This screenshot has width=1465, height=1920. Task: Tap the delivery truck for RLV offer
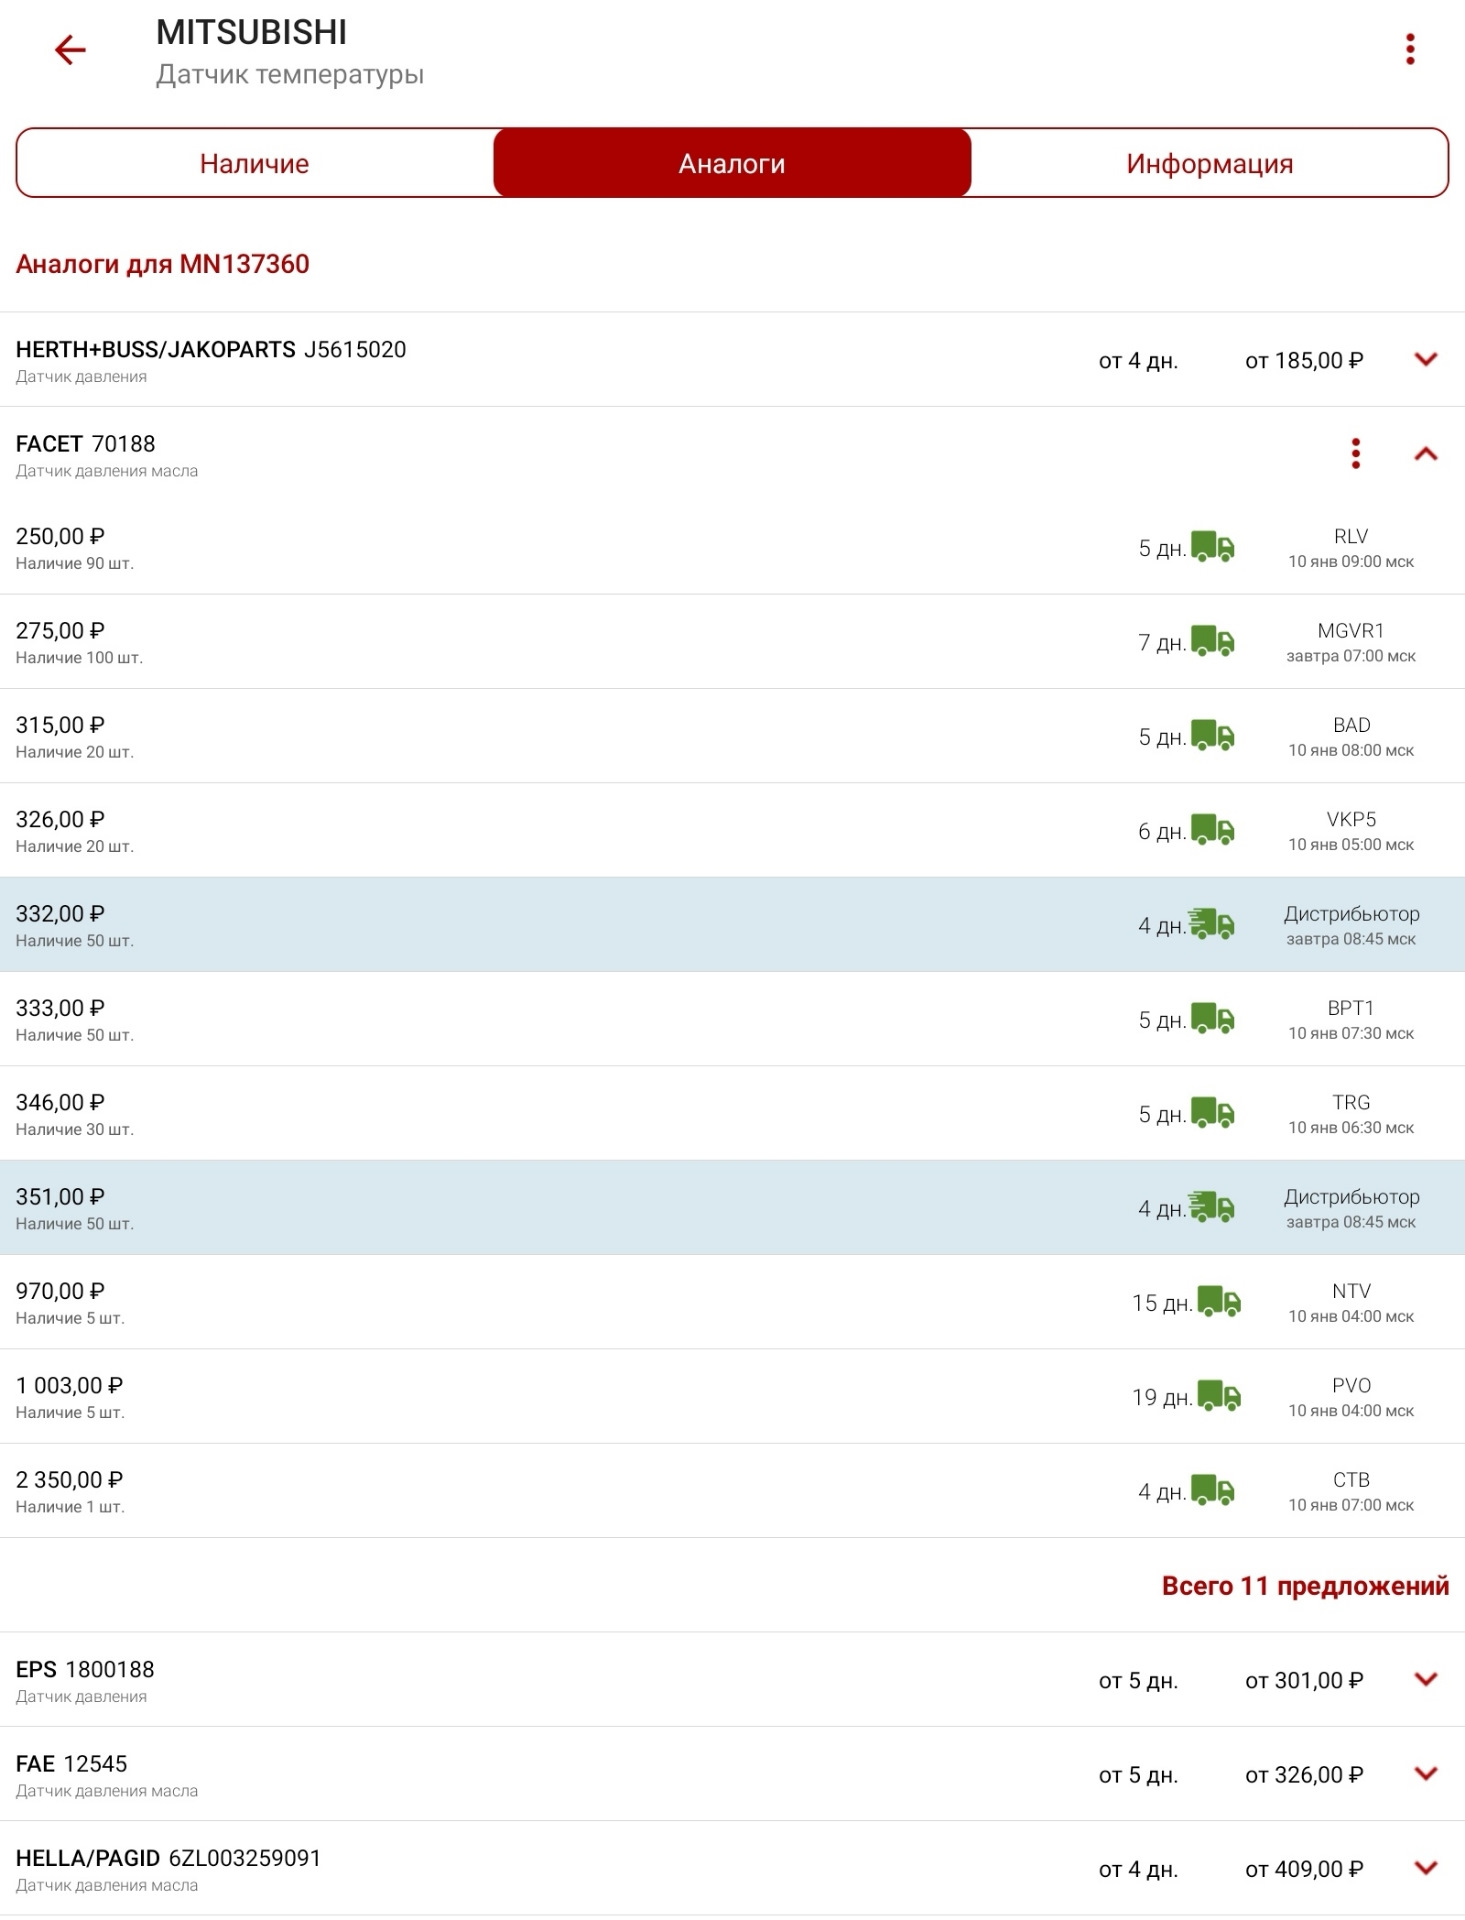click(x=1213, y=547)
